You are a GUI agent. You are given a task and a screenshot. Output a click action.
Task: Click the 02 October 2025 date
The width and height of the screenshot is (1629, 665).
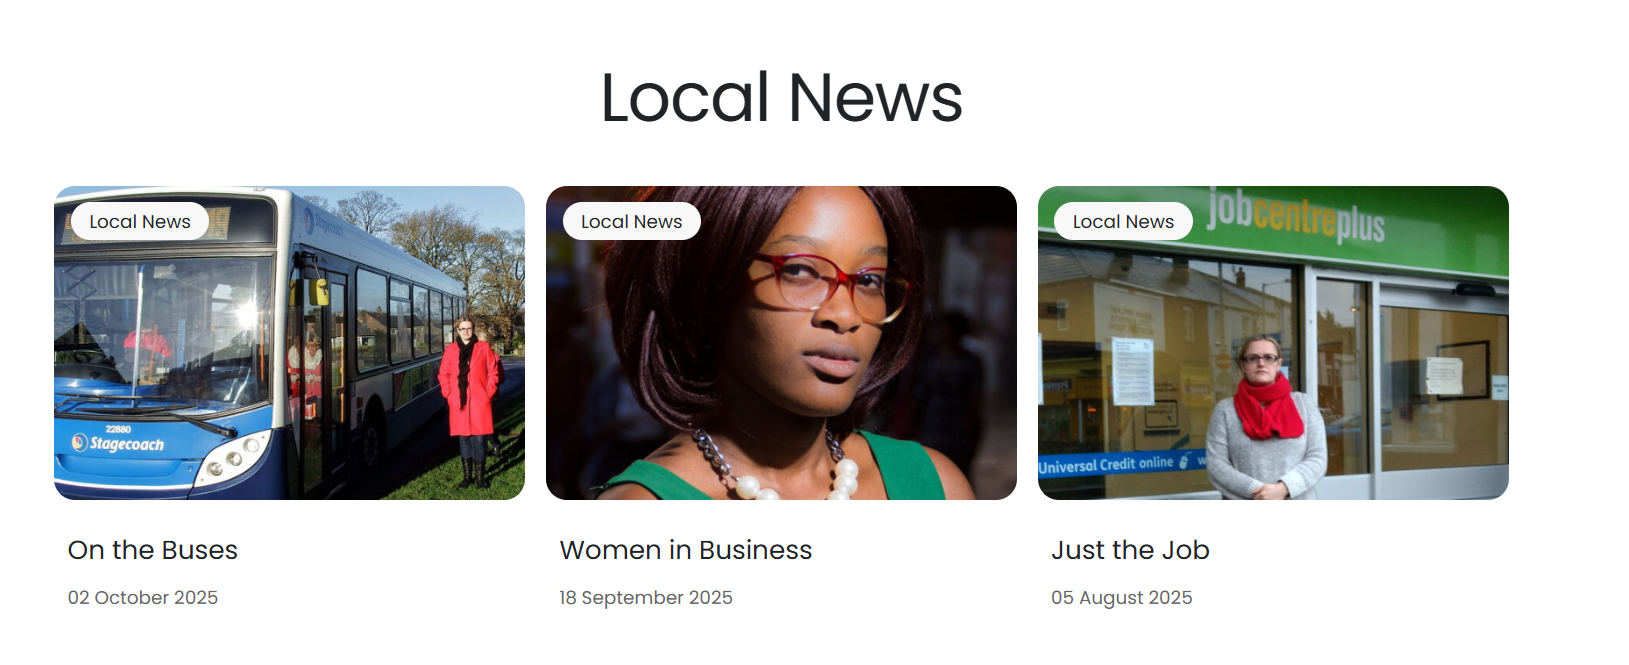(x=143, y=597)
